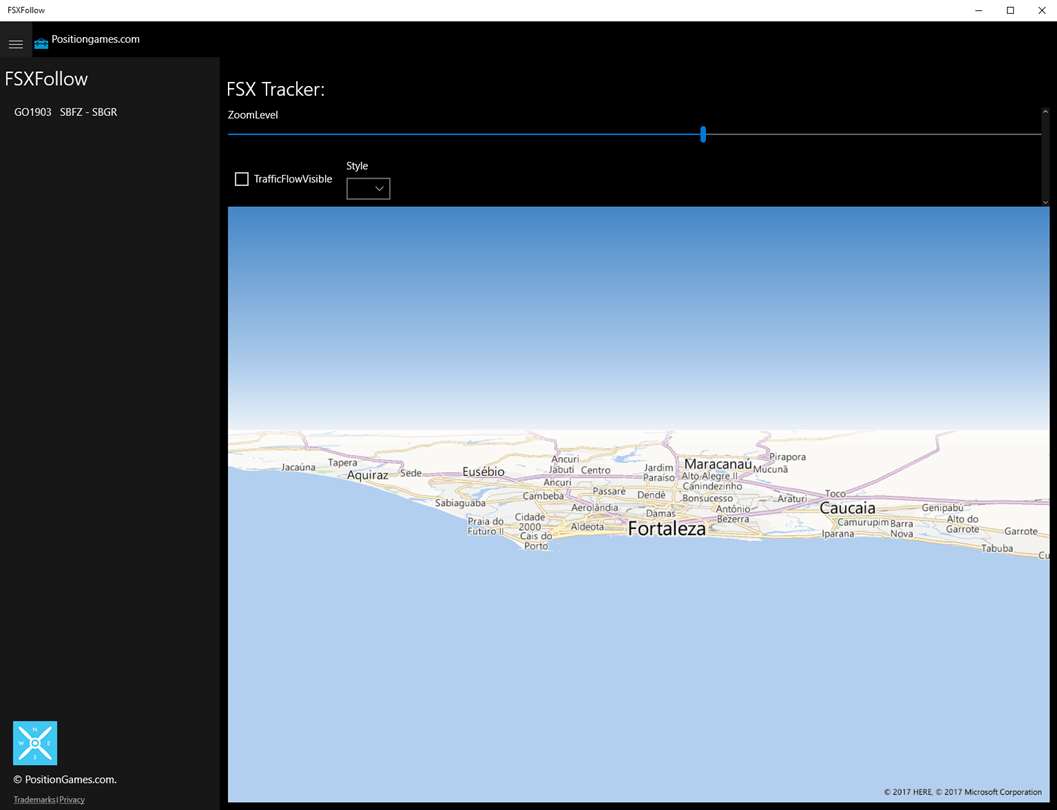
Task: Click the scroll up arrow of settings panel
Action: tap(1045, 112)
